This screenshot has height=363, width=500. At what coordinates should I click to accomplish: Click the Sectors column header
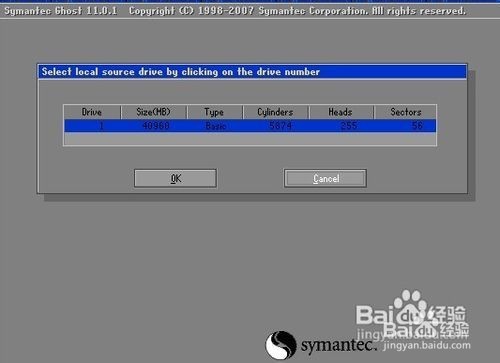(x=406, y=112)
